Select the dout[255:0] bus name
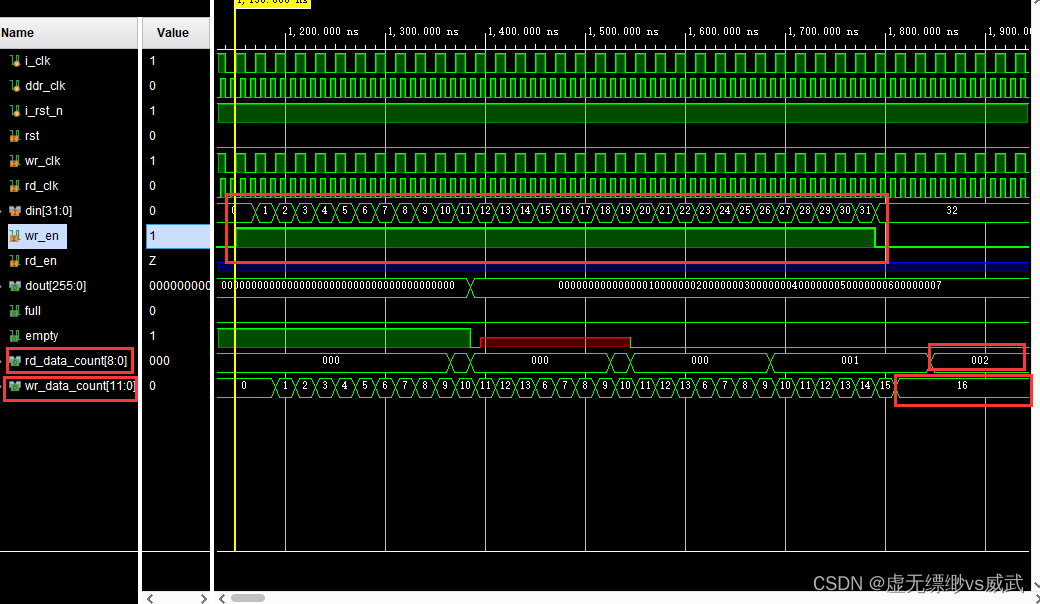 pos(56,286)
